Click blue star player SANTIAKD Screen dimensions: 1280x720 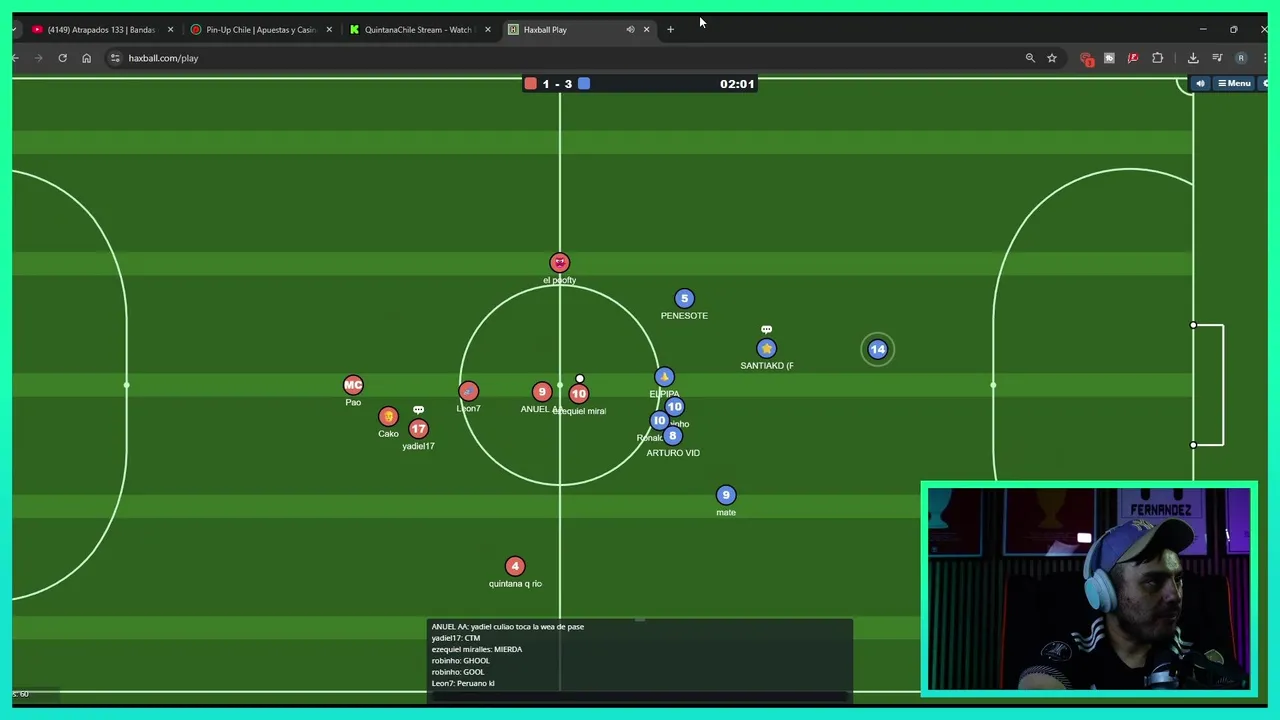(766, 348)
